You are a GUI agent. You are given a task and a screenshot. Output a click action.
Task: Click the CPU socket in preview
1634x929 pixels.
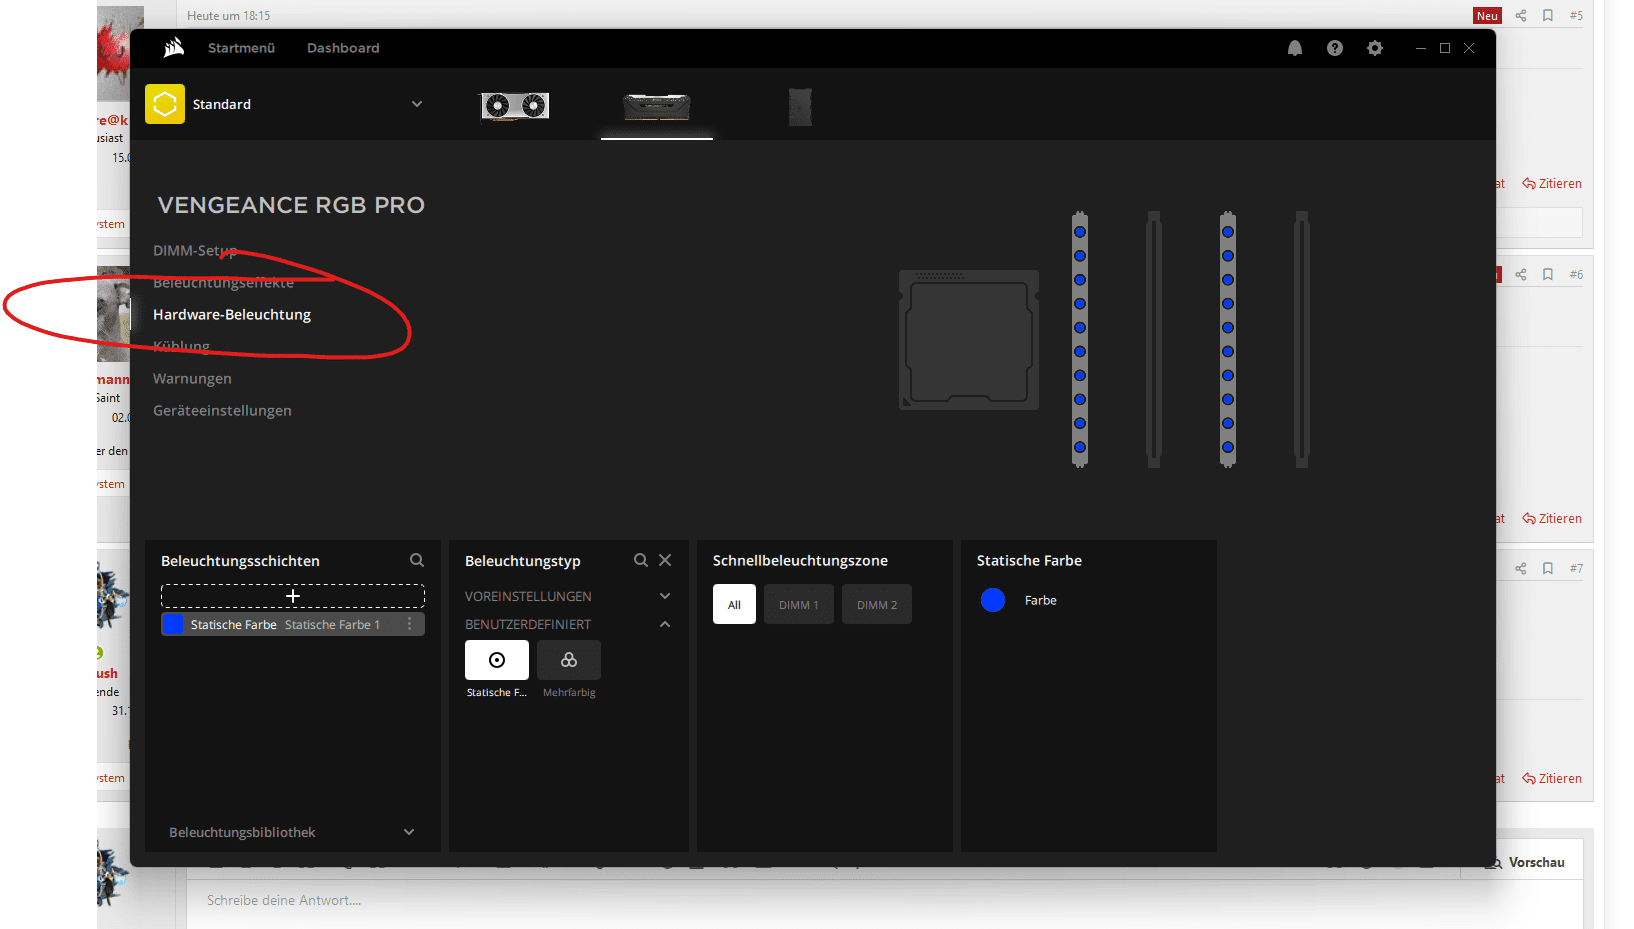click(x=968, y=340)
